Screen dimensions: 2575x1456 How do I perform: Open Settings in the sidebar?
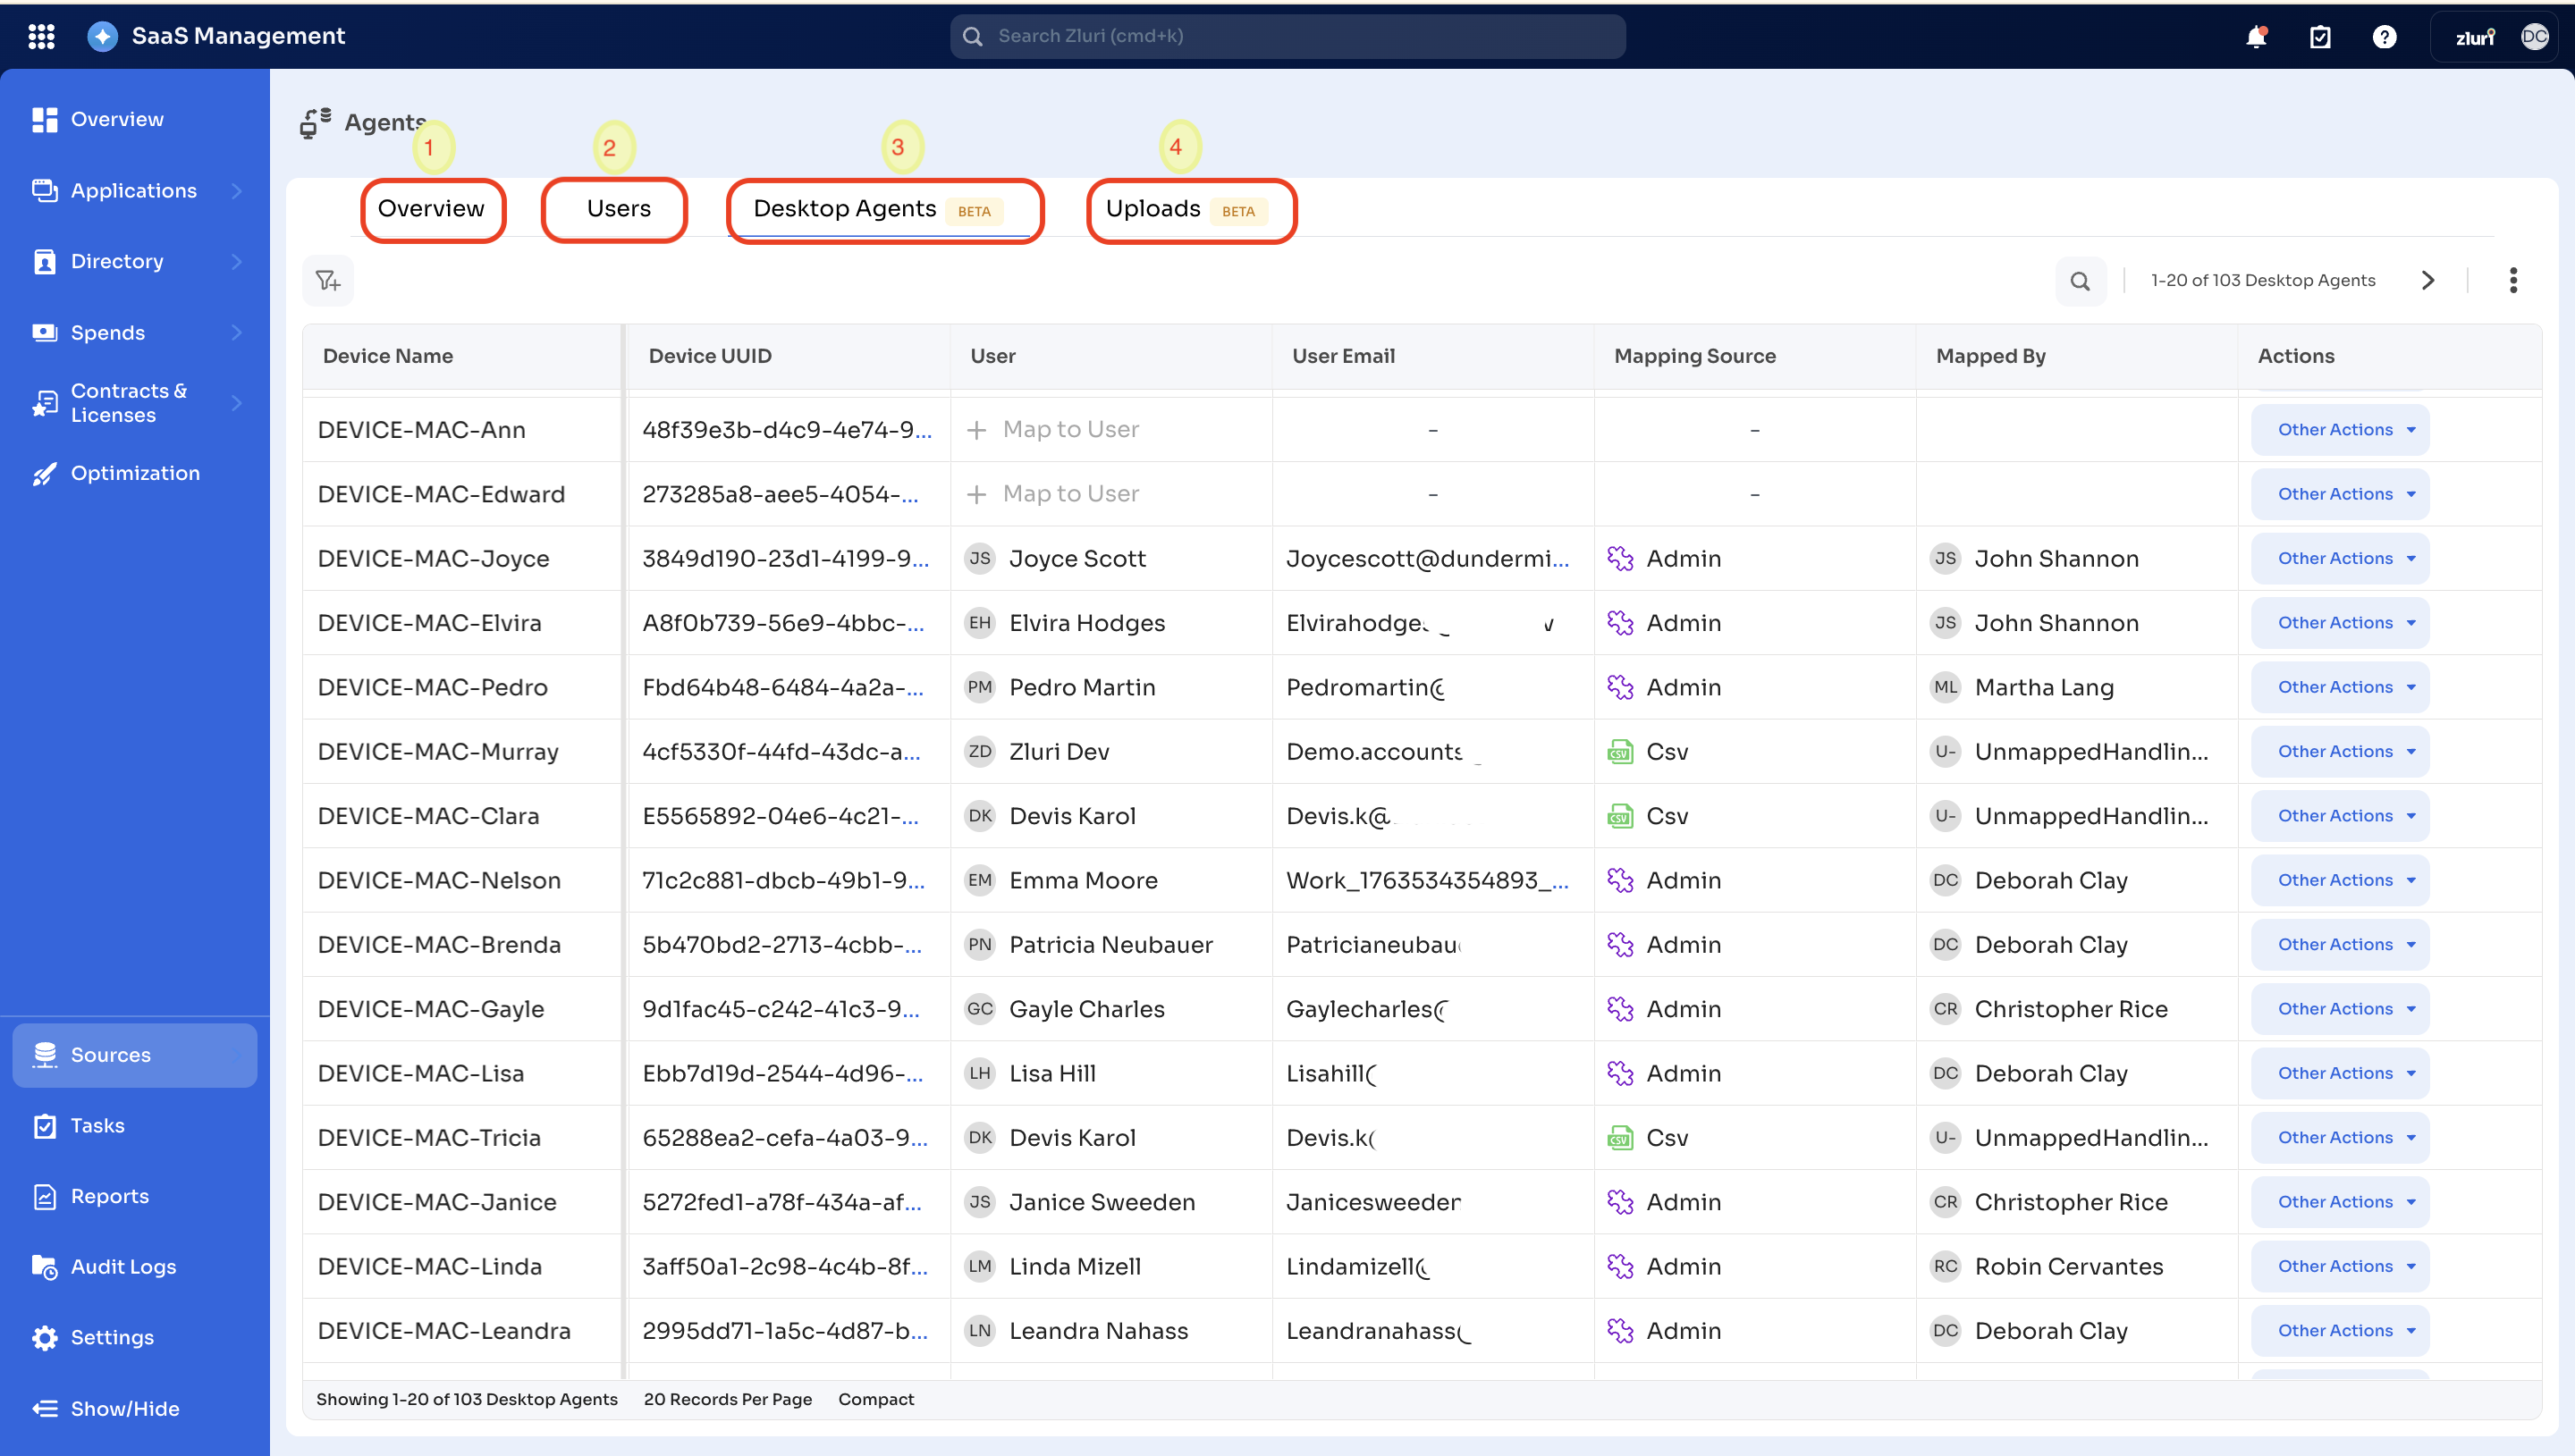pyautogui.click(x=112, y=1337)
